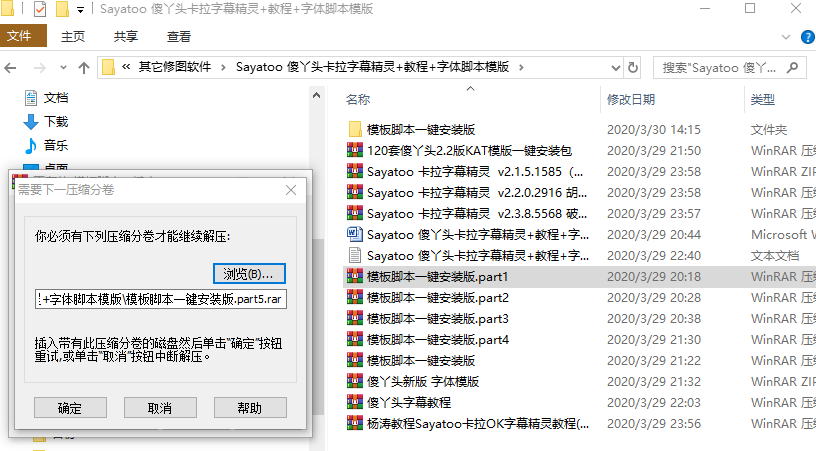Click the properties checkmark quick-access icon
The width and height of the screenshot is (816, 451).
40,9
